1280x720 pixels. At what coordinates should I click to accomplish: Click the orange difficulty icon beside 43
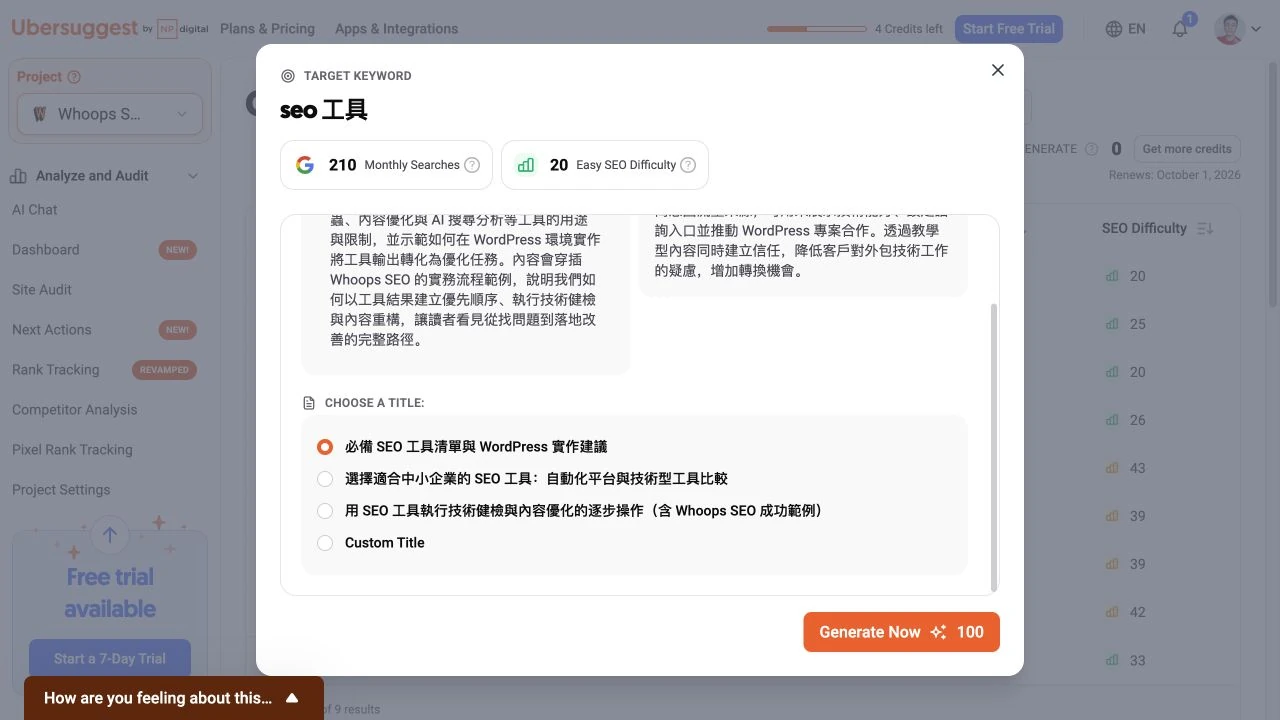(x=1113, y=468)
